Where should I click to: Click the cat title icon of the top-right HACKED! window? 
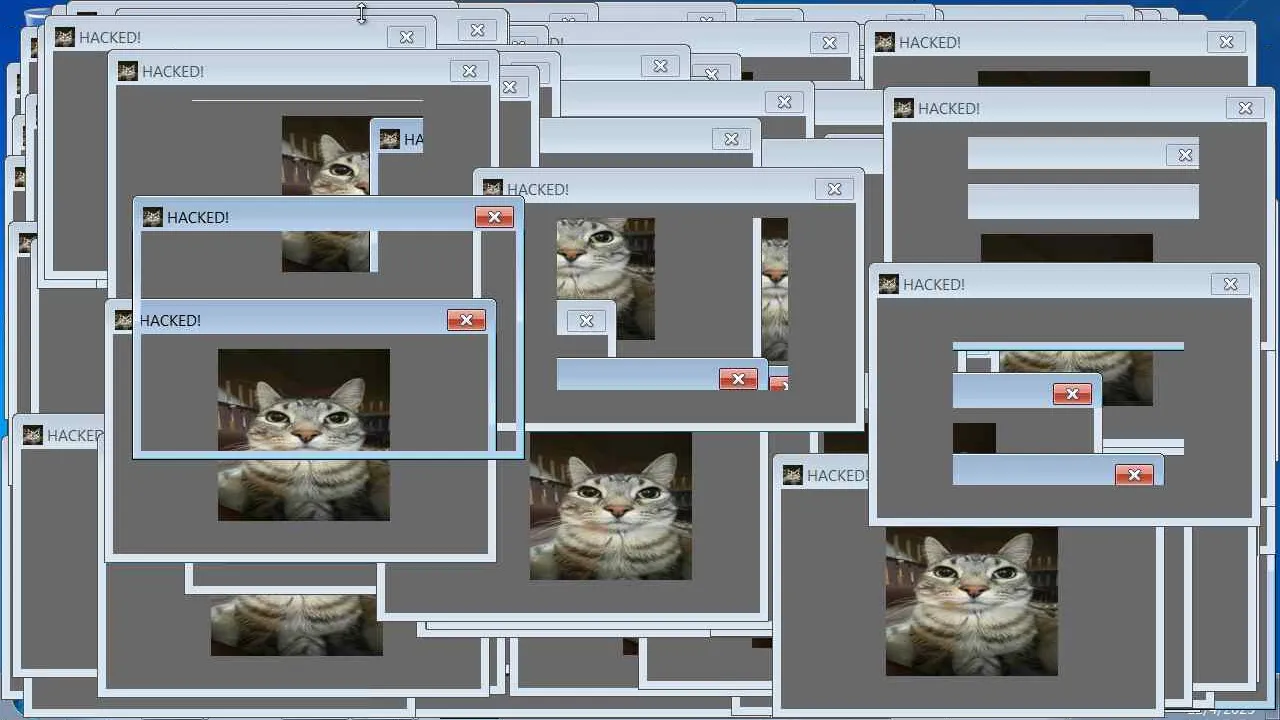click(x=884, y=42)
